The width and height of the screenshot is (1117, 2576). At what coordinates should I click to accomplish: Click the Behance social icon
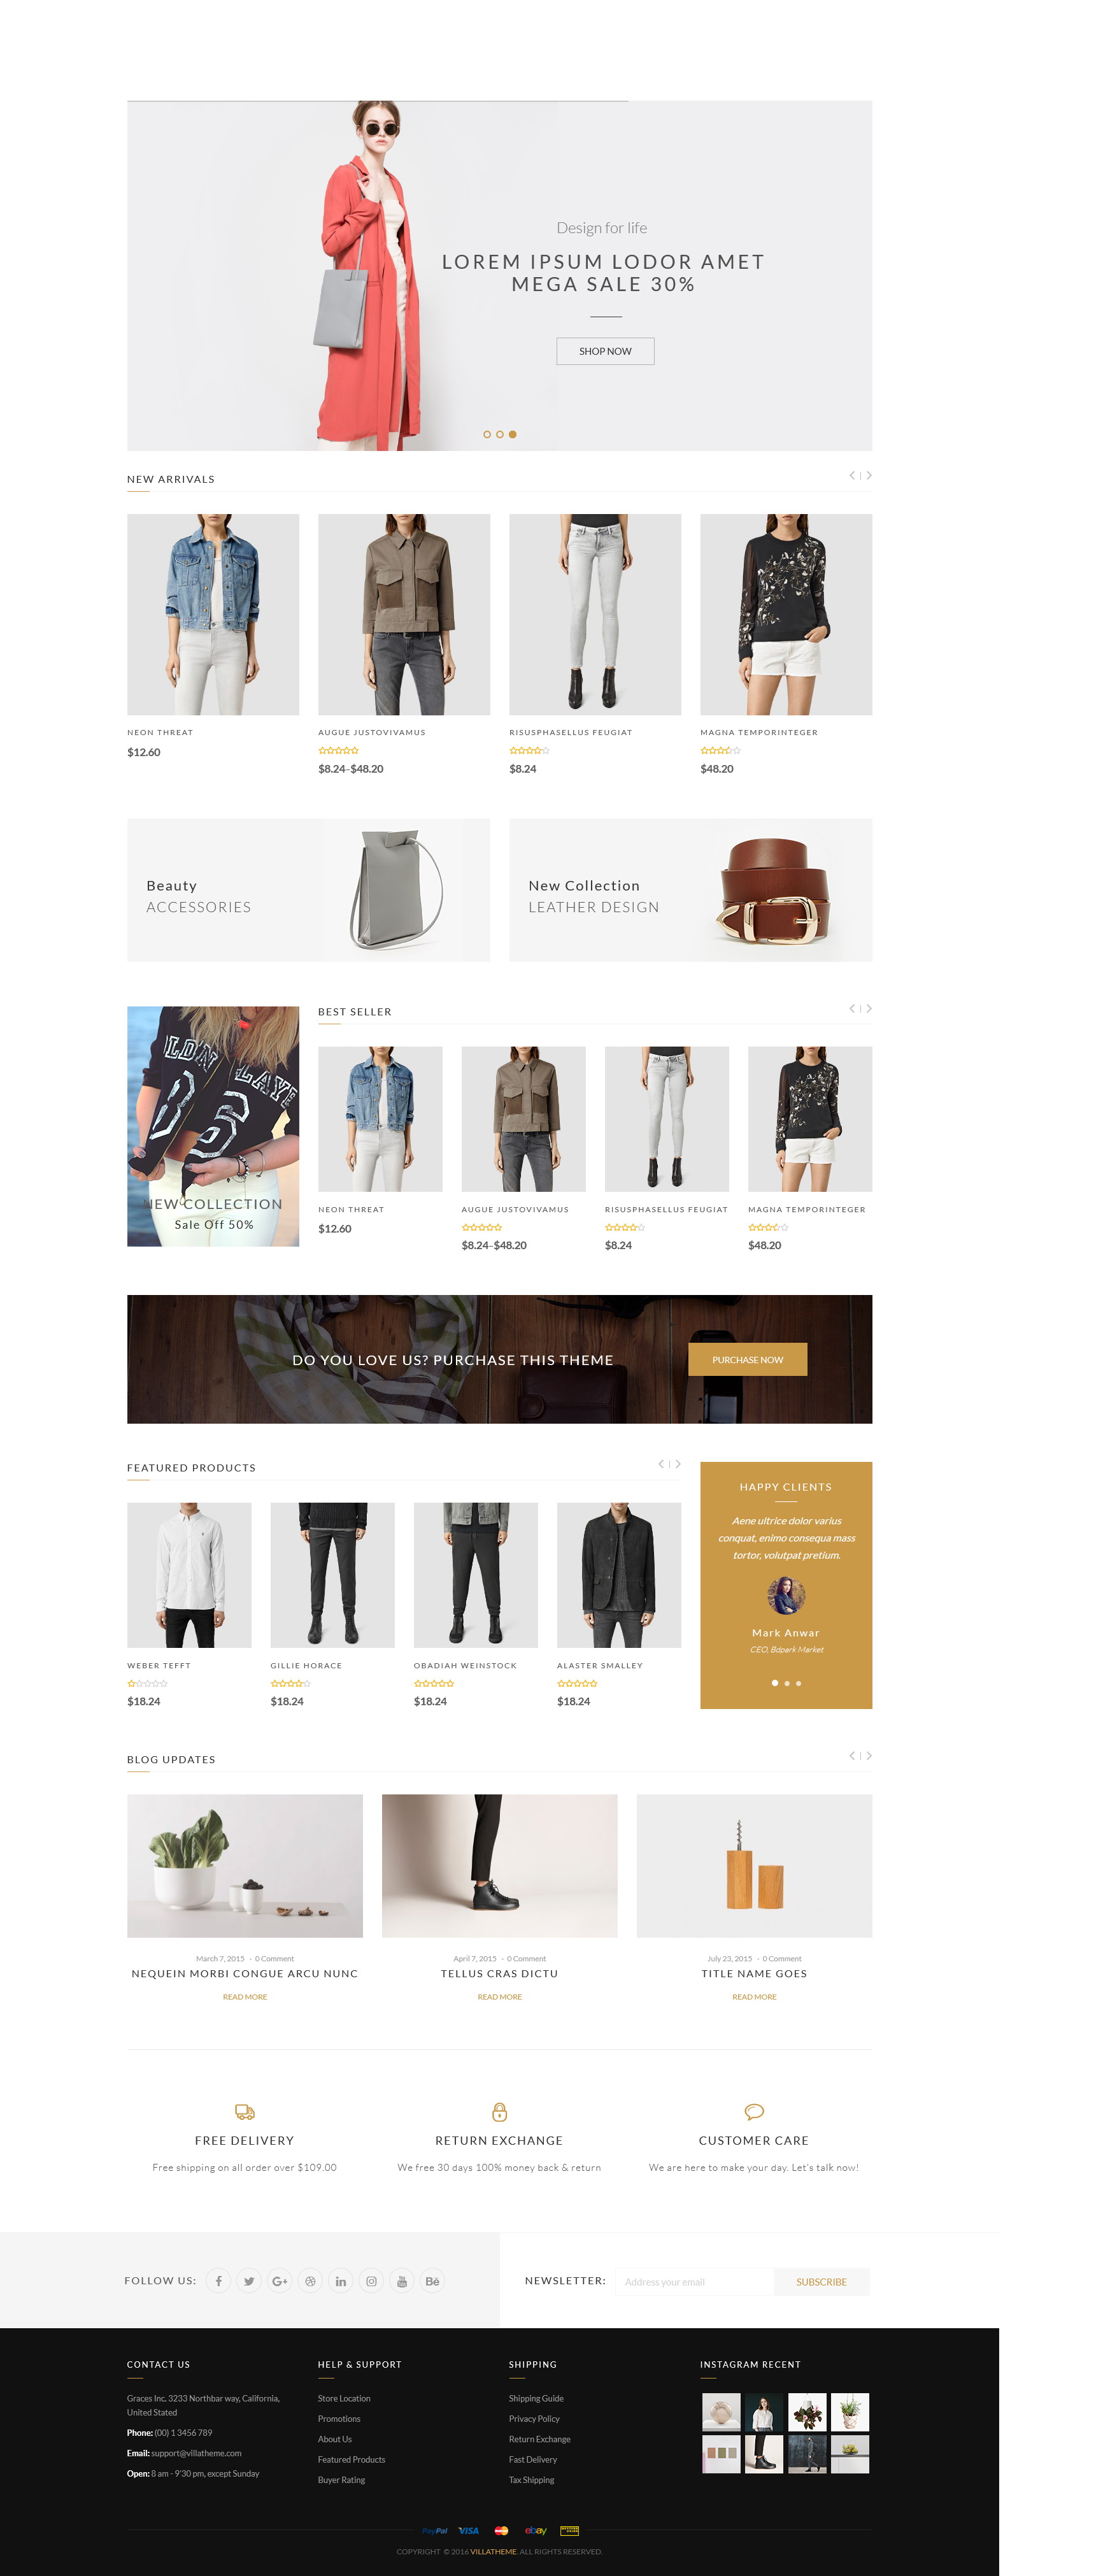432,2281
